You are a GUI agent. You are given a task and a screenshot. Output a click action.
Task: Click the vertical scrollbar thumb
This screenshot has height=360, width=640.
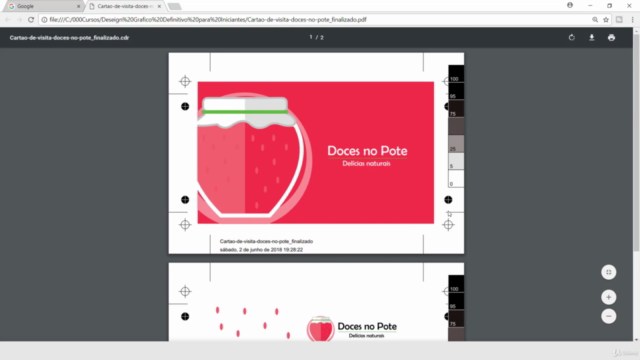click(636, 143)
